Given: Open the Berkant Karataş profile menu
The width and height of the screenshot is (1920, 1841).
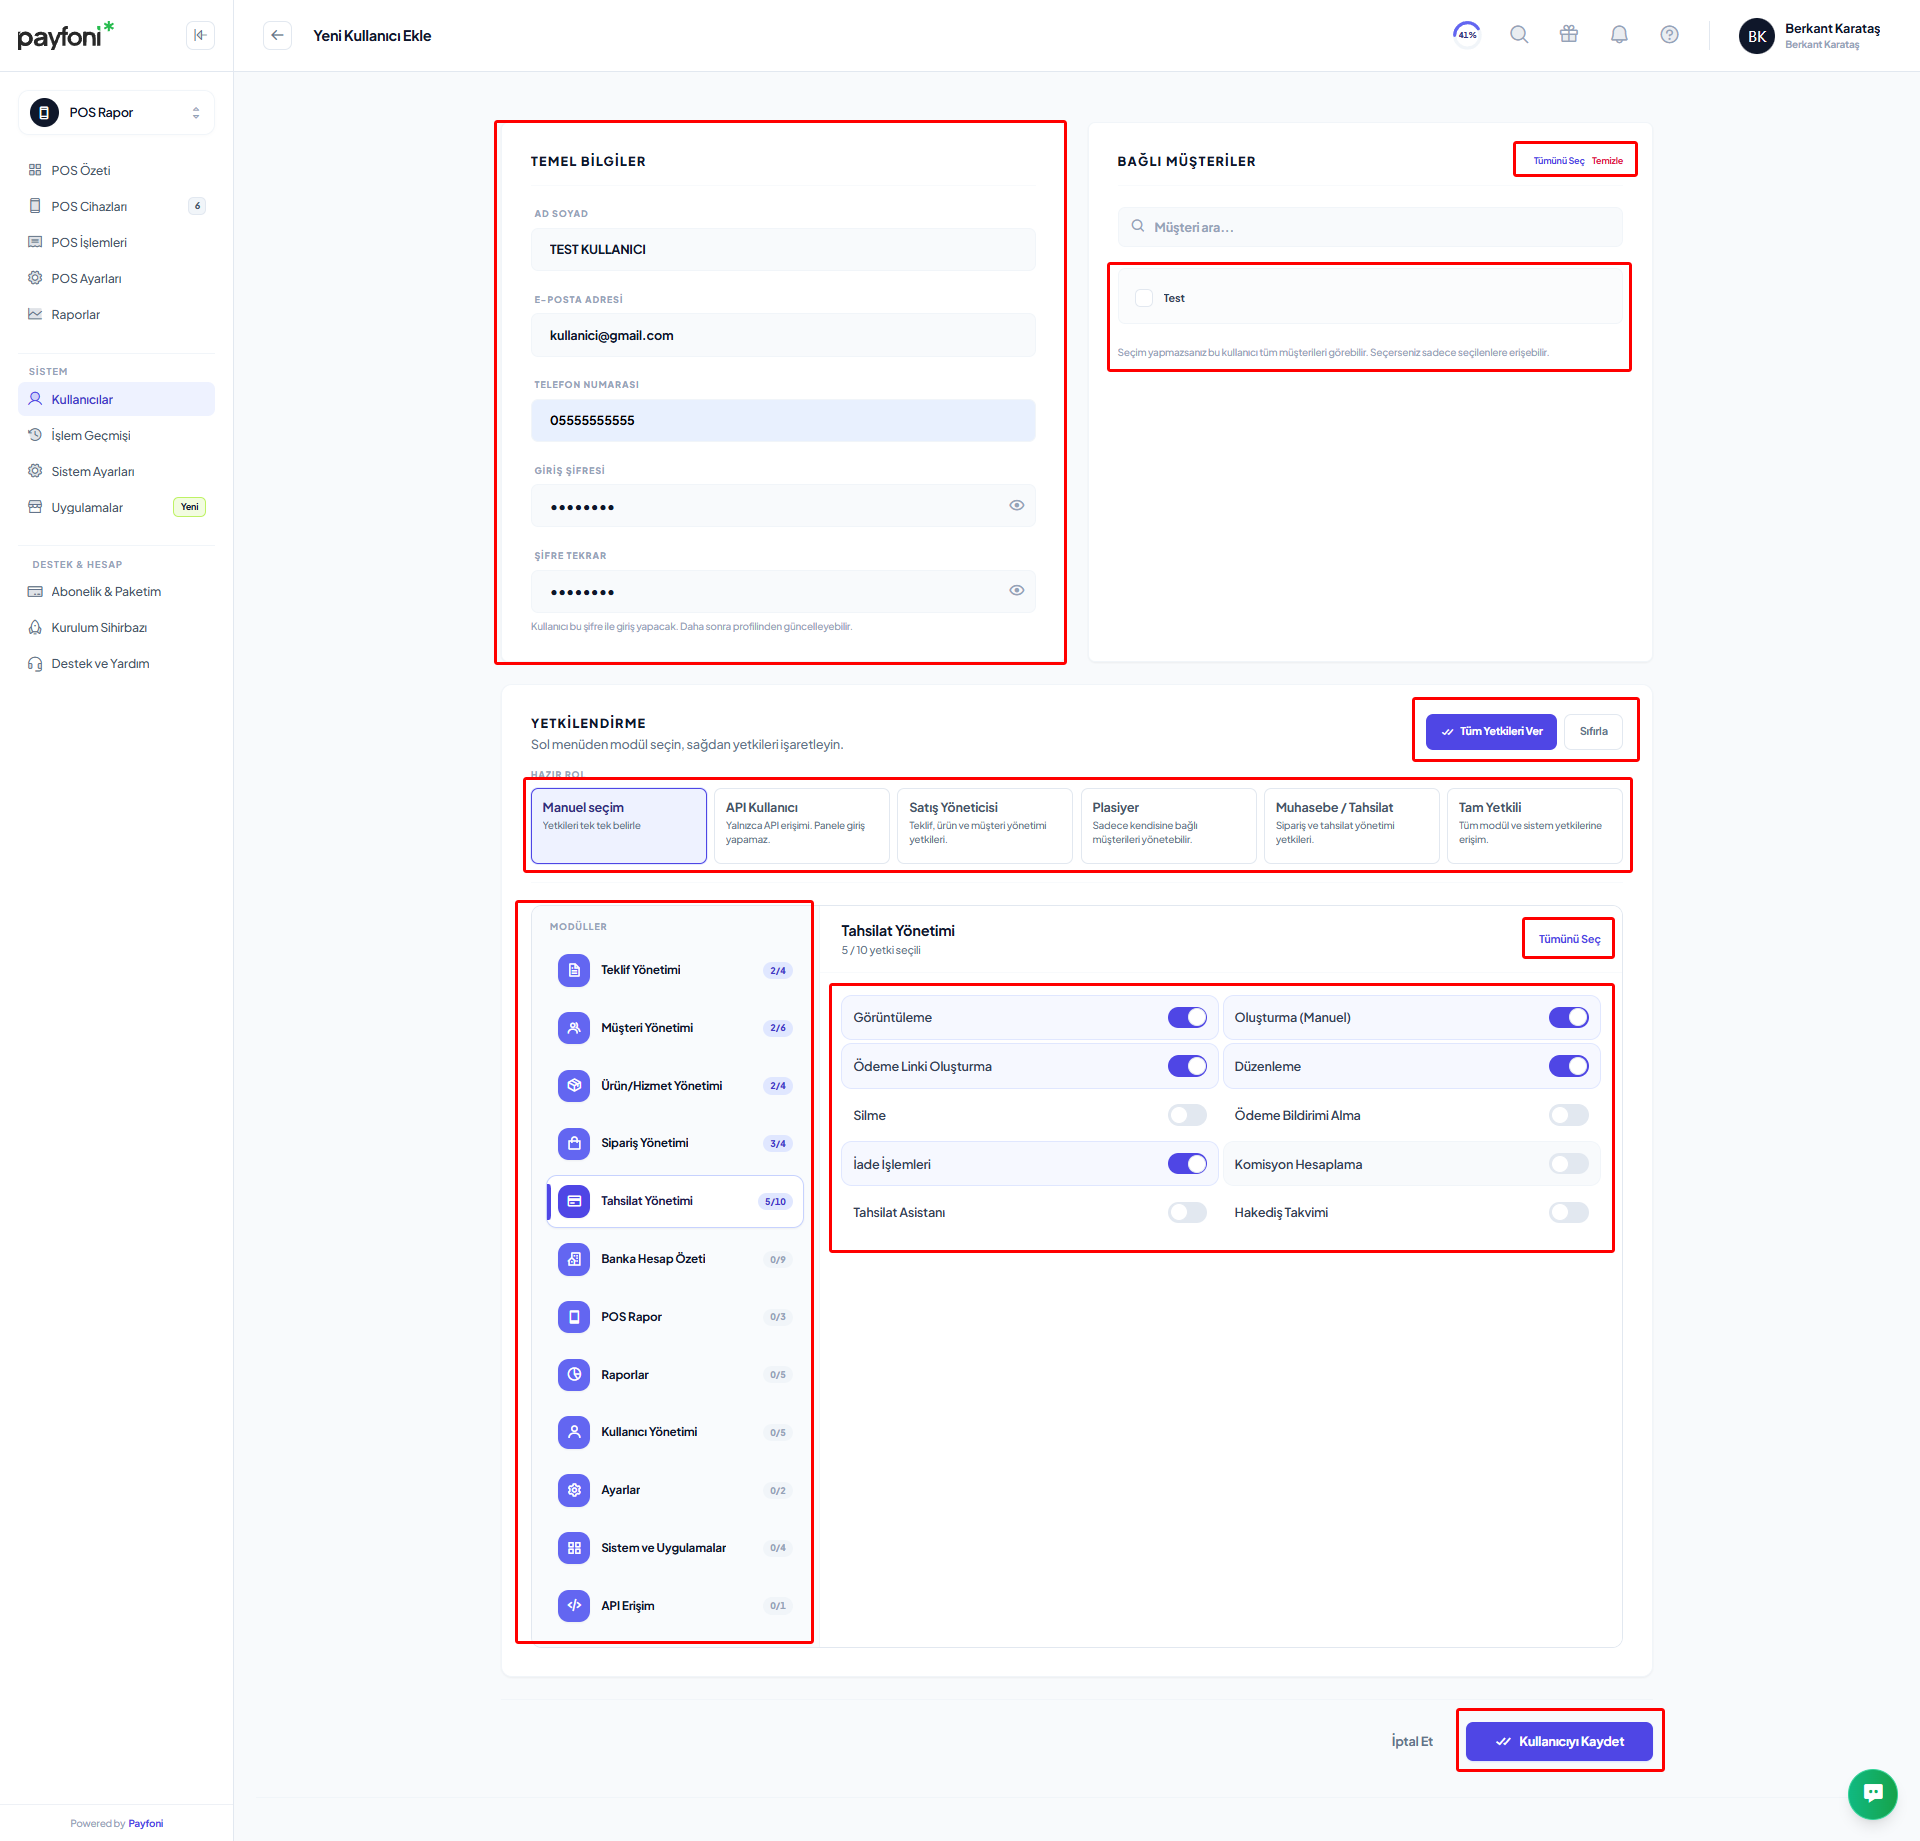Looking at the screenshot, I should click(1812, 36).
